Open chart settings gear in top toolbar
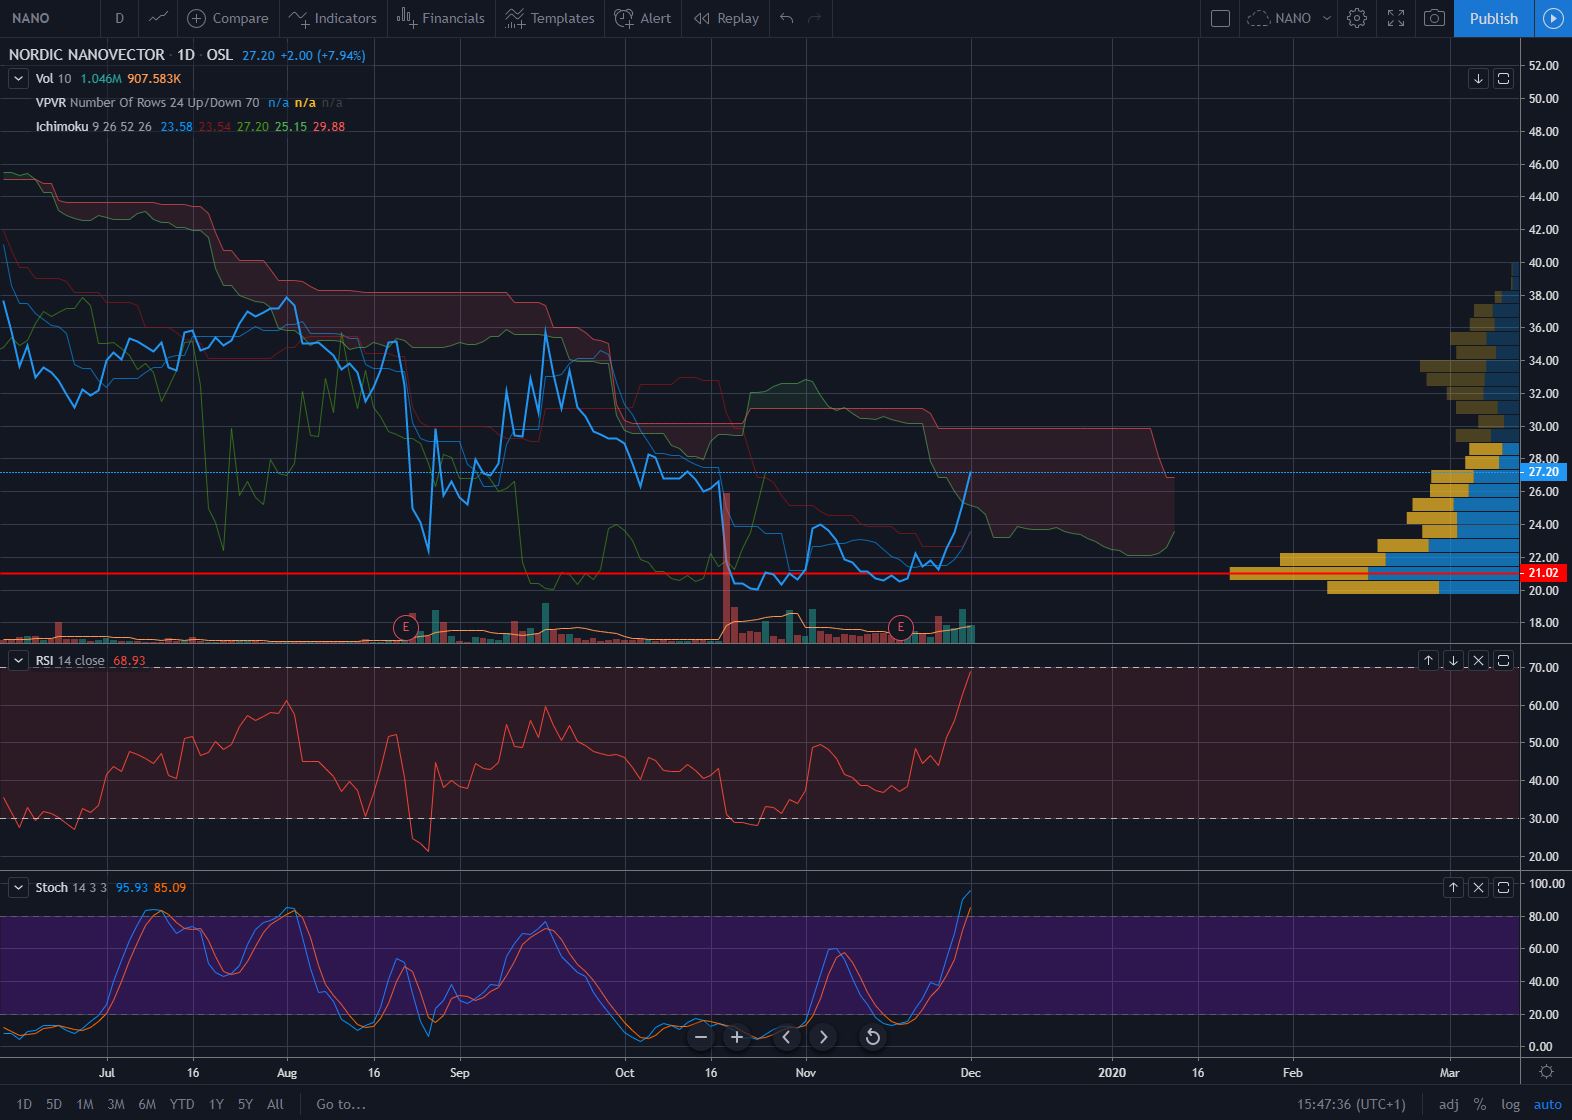 pyautogui.click(x=1357, y=18)
